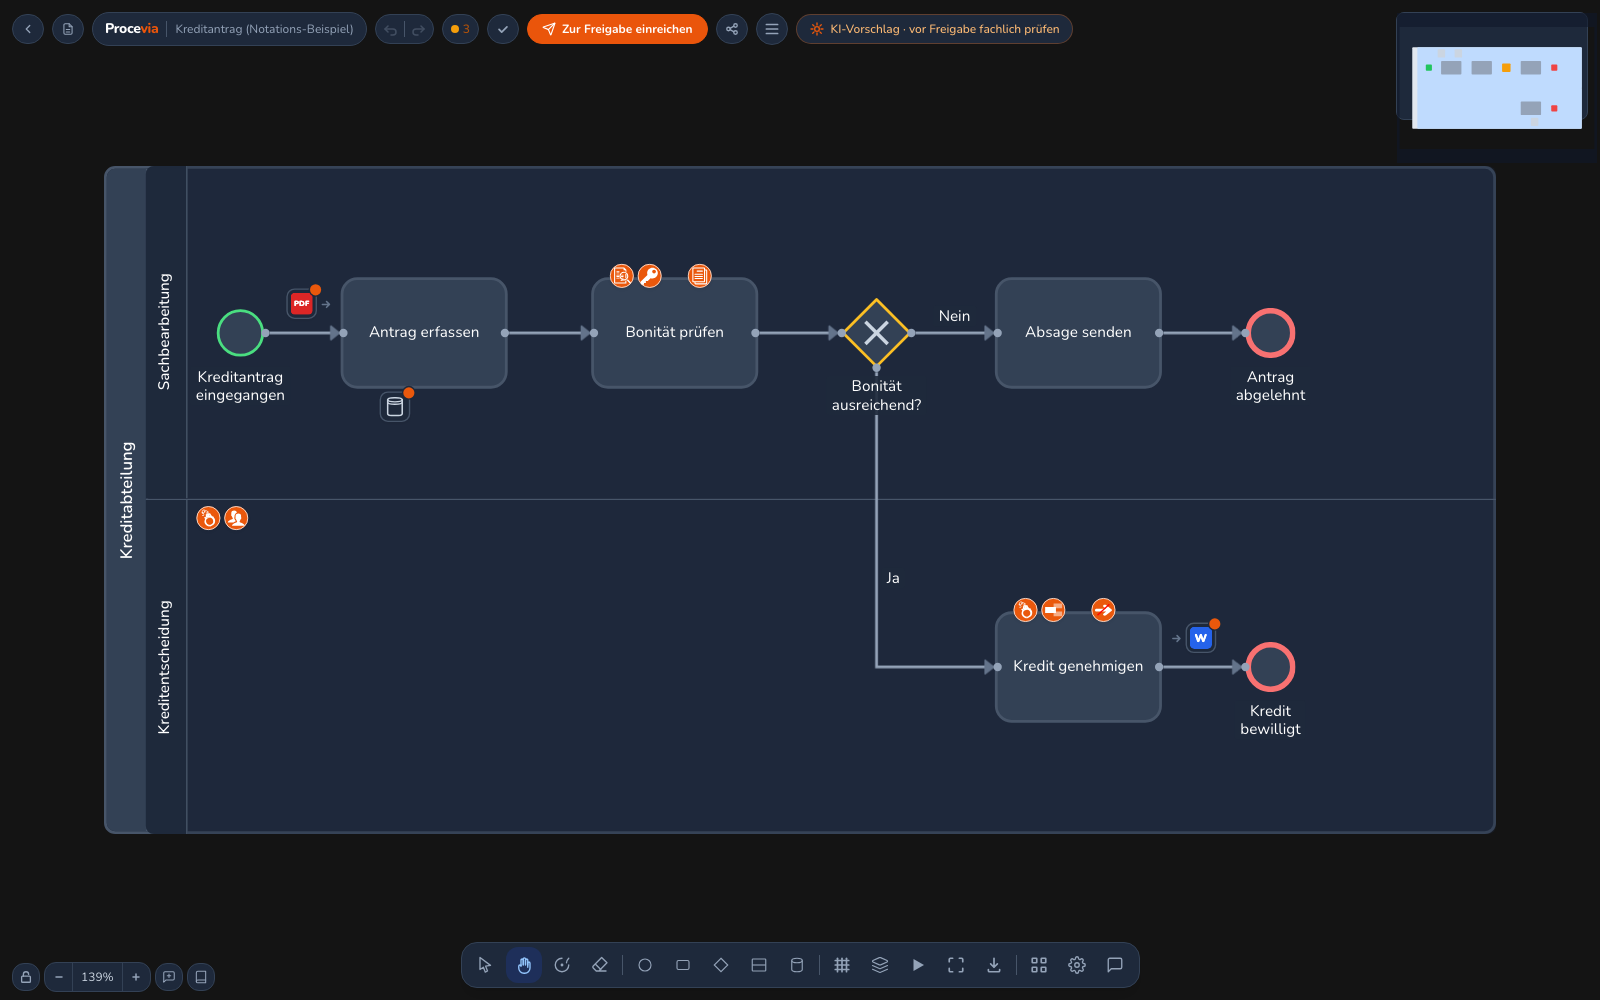The height and width of the screenshot is (1000, 1600).
Task: Share the diagram
Action: (x=732, y=29)
